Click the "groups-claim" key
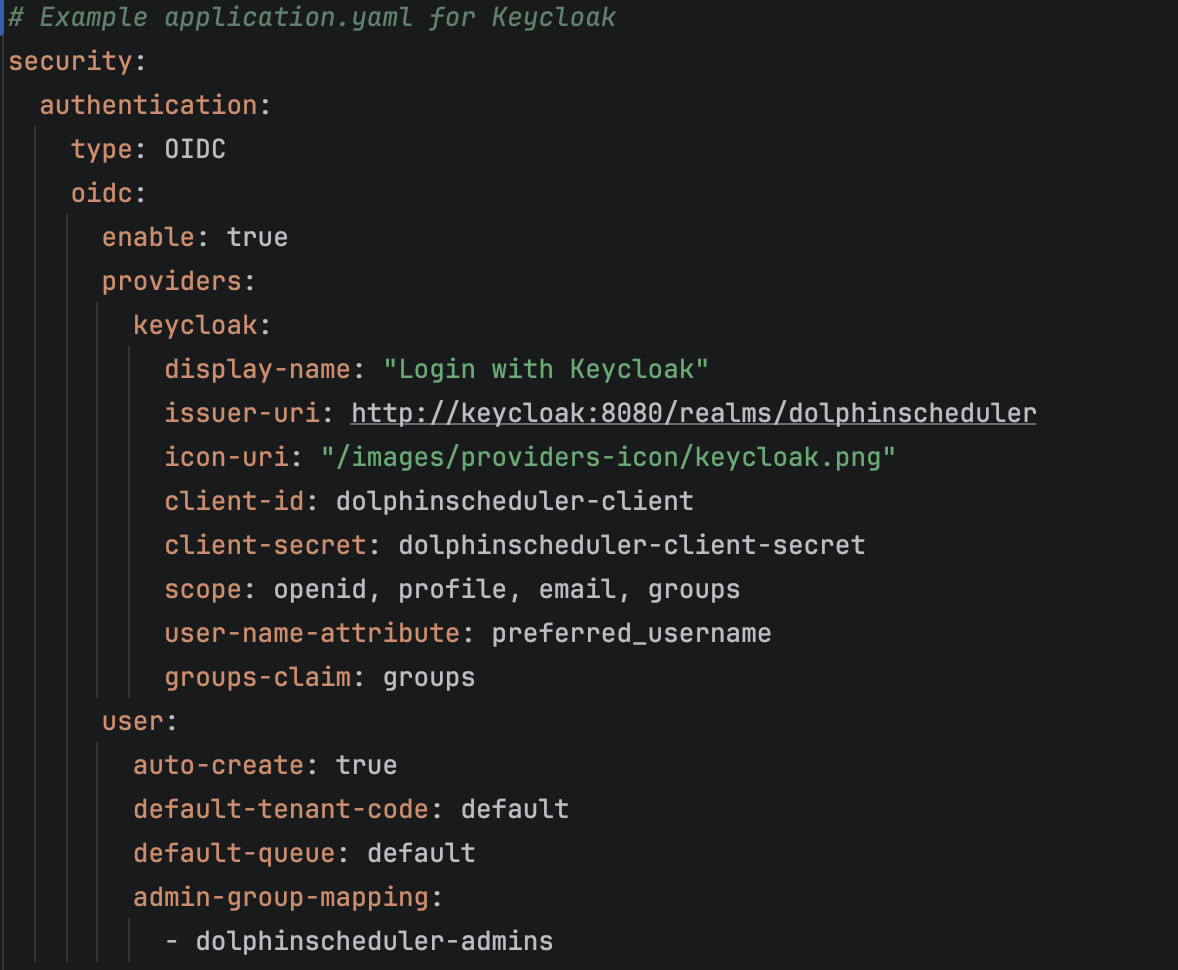Image resolution: width=1178 pixels, height=970 pixels. [257, 677]
